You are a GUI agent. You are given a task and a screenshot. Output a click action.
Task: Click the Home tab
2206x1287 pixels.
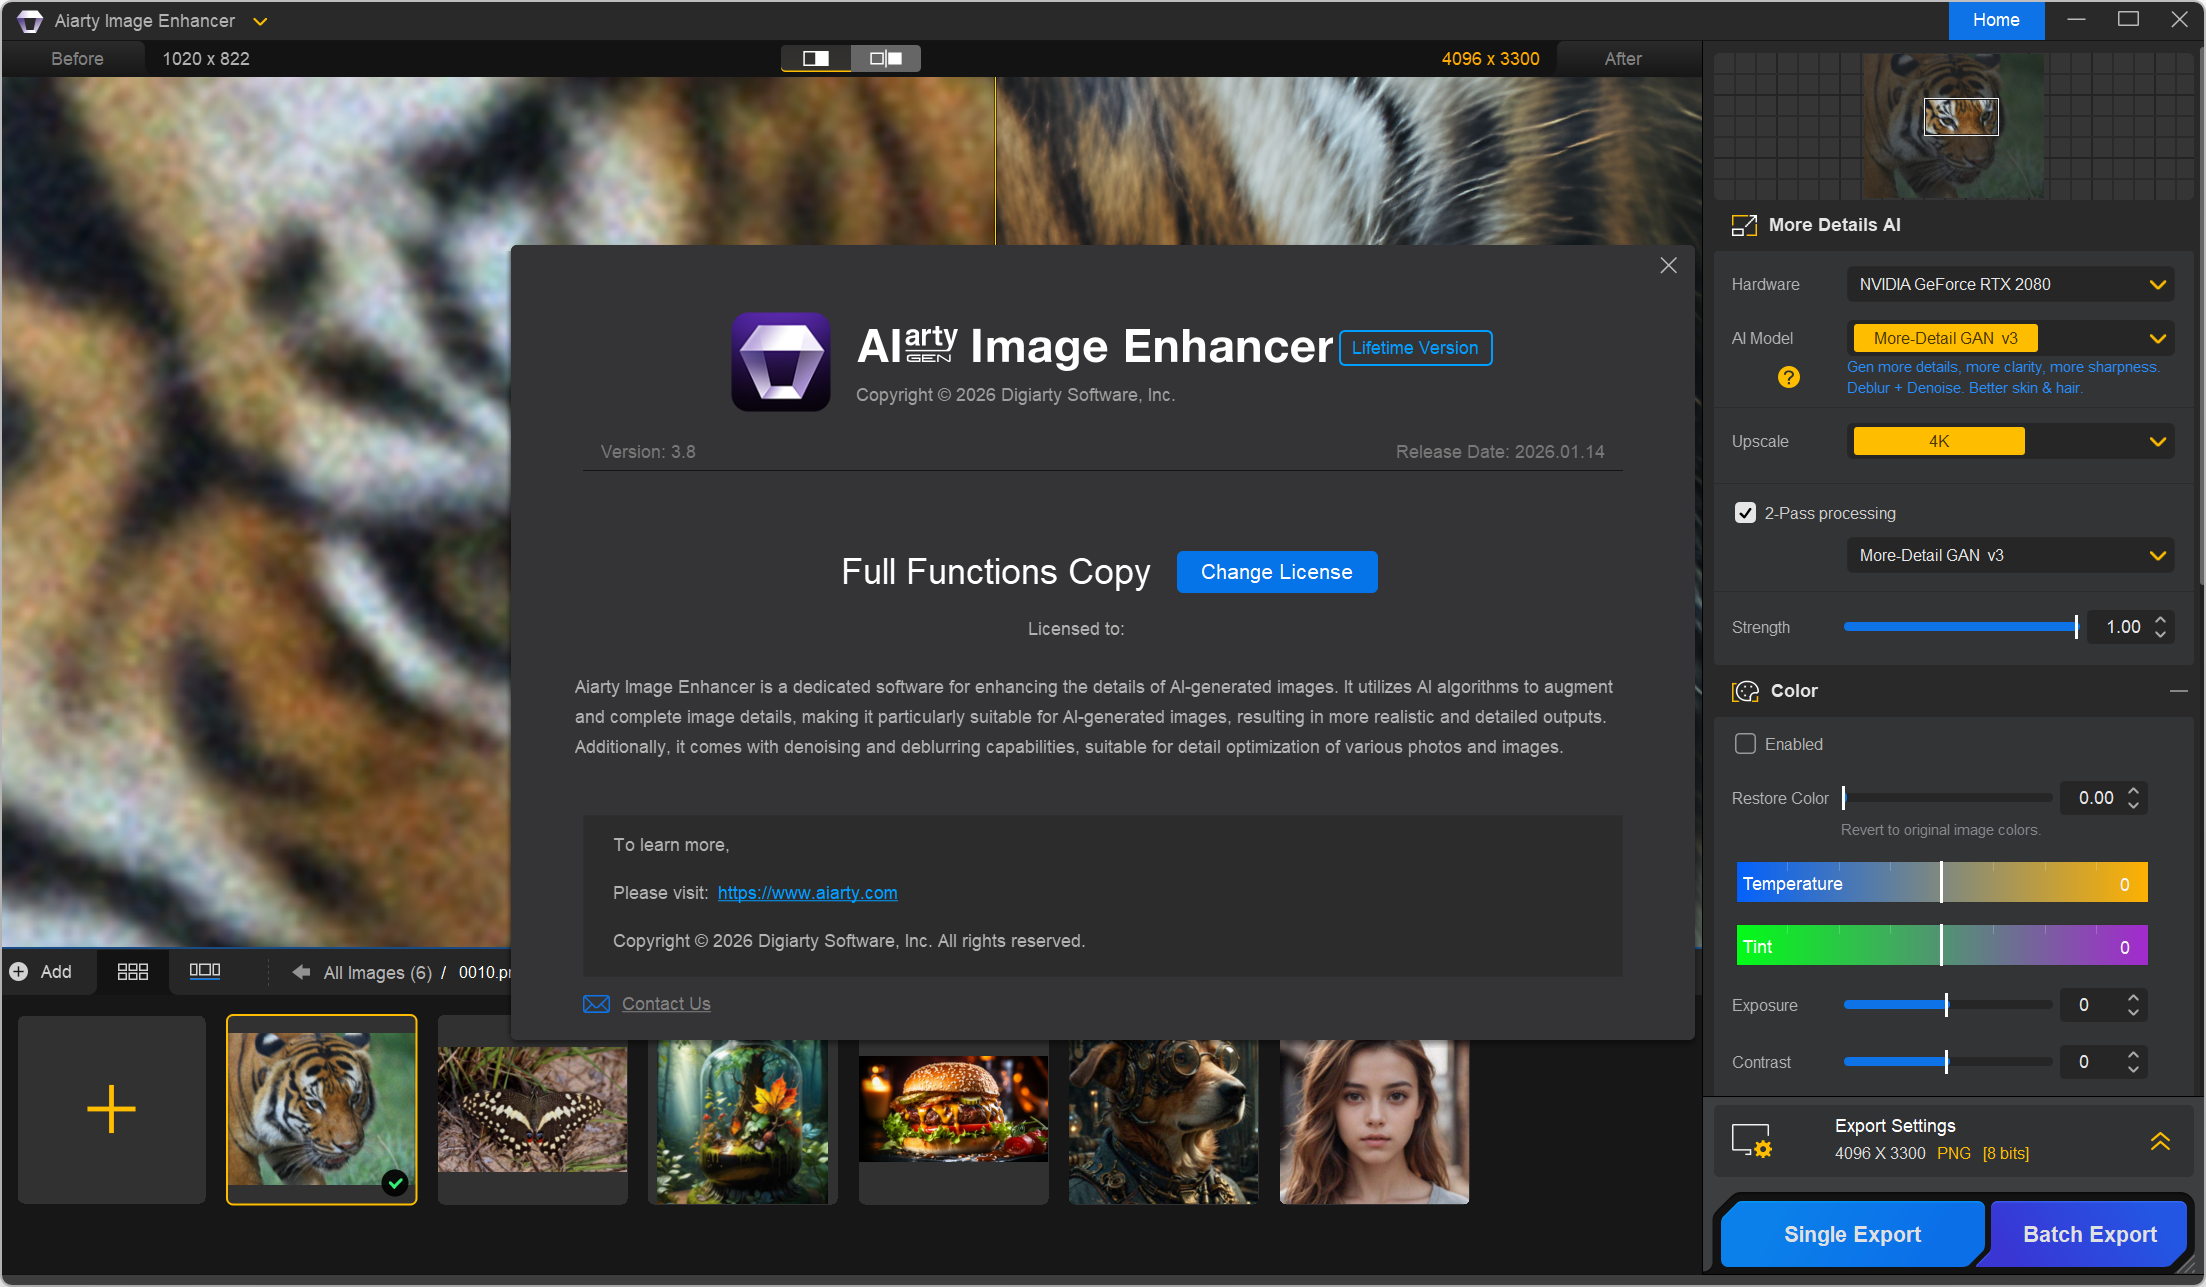(x=1996, y=20)
